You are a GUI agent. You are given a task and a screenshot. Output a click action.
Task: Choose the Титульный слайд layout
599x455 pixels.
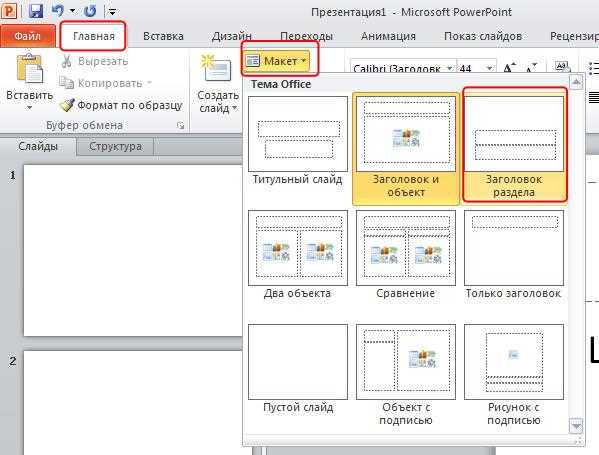click(x=298, y=141)
